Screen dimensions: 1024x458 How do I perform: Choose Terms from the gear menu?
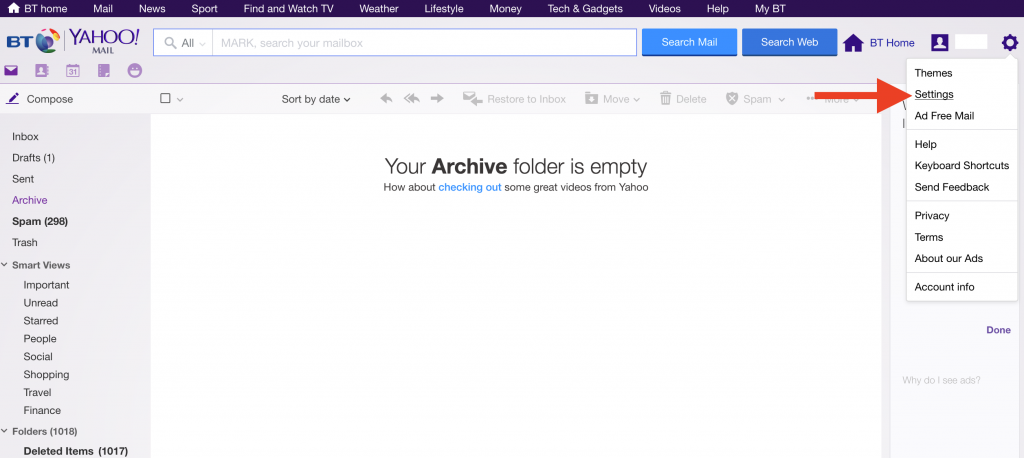[x=929, y=237]
